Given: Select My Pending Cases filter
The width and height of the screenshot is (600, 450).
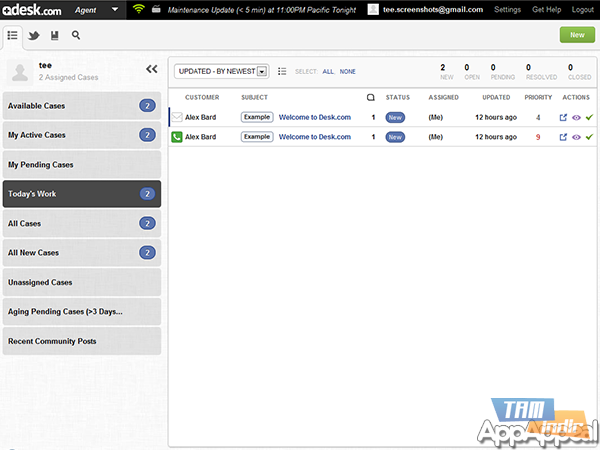Looking at the screenshot, I should [82, 165].
